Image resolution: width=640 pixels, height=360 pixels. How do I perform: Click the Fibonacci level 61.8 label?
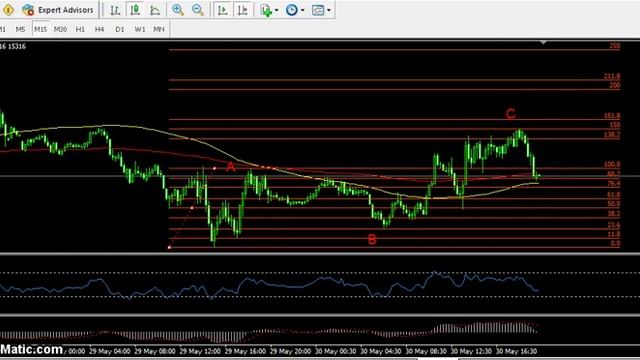click(x=614, y=195)
